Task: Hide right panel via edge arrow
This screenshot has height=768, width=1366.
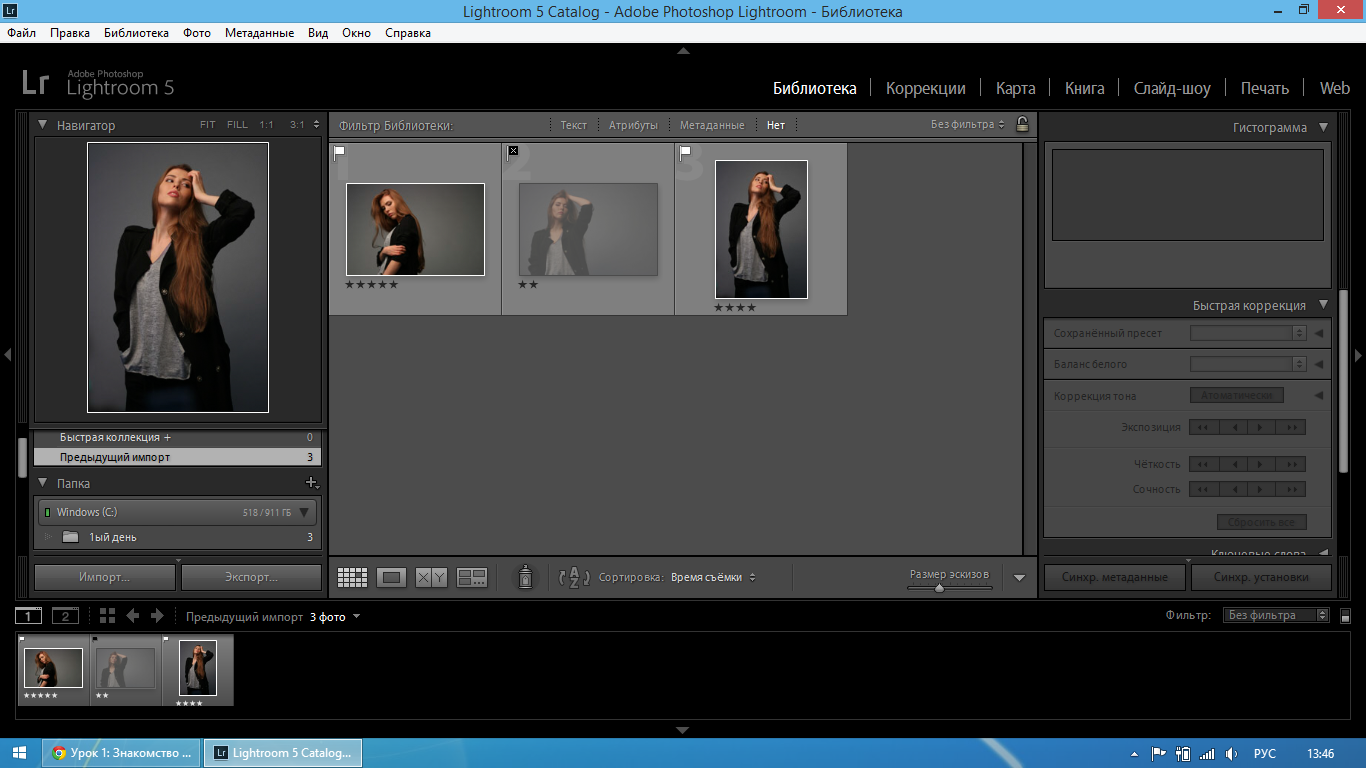Action: (x=1358, y=355)
